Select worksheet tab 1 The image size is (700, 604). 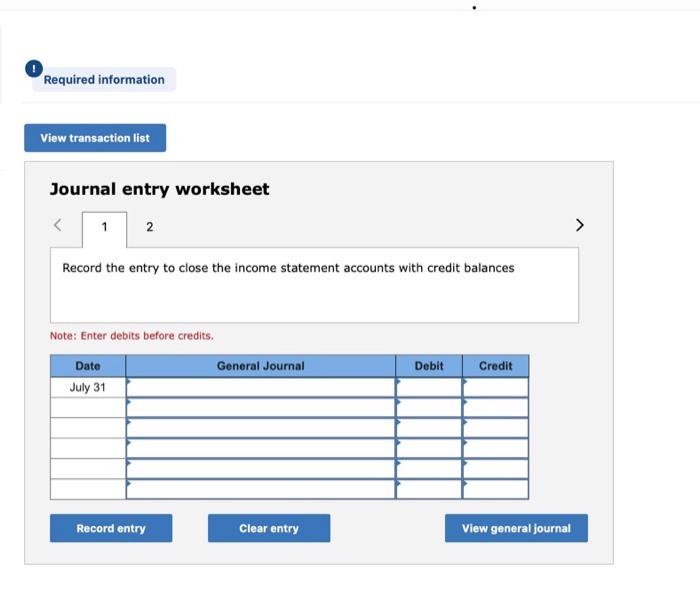[104, 227]
